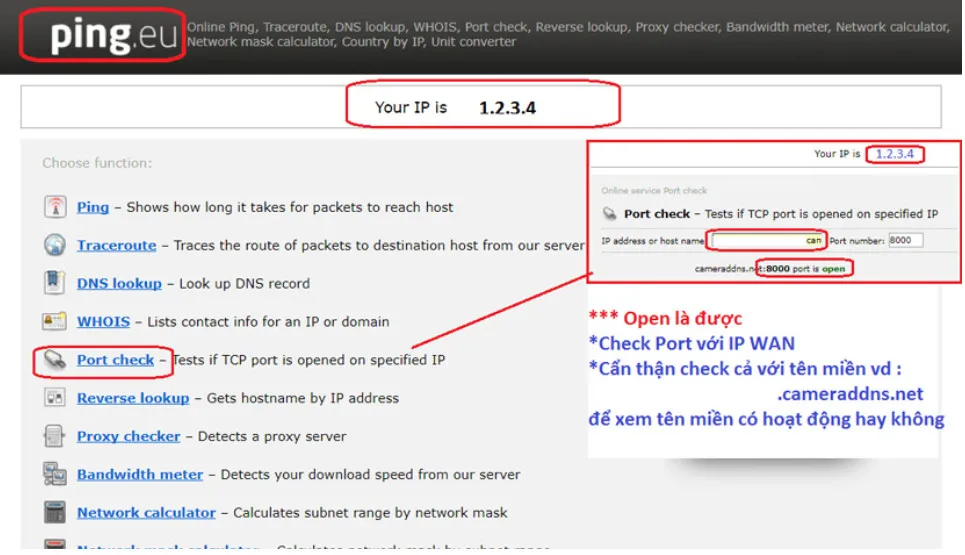Click the 1.2.3.4 IP link in the inset

pyautogui.click(x=895, y=154)
